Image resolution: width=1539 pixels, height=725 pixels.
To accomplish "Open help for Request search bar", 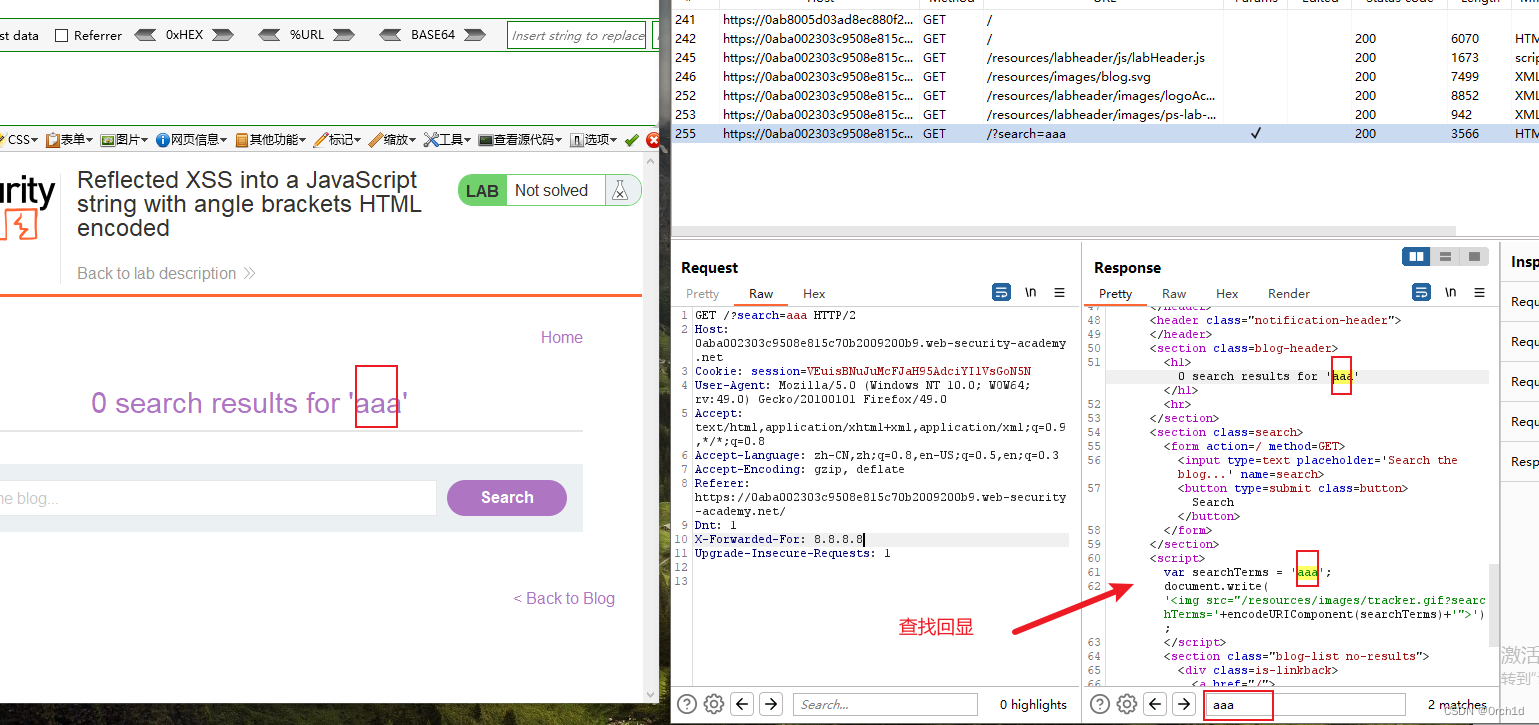I will [687, 704].
